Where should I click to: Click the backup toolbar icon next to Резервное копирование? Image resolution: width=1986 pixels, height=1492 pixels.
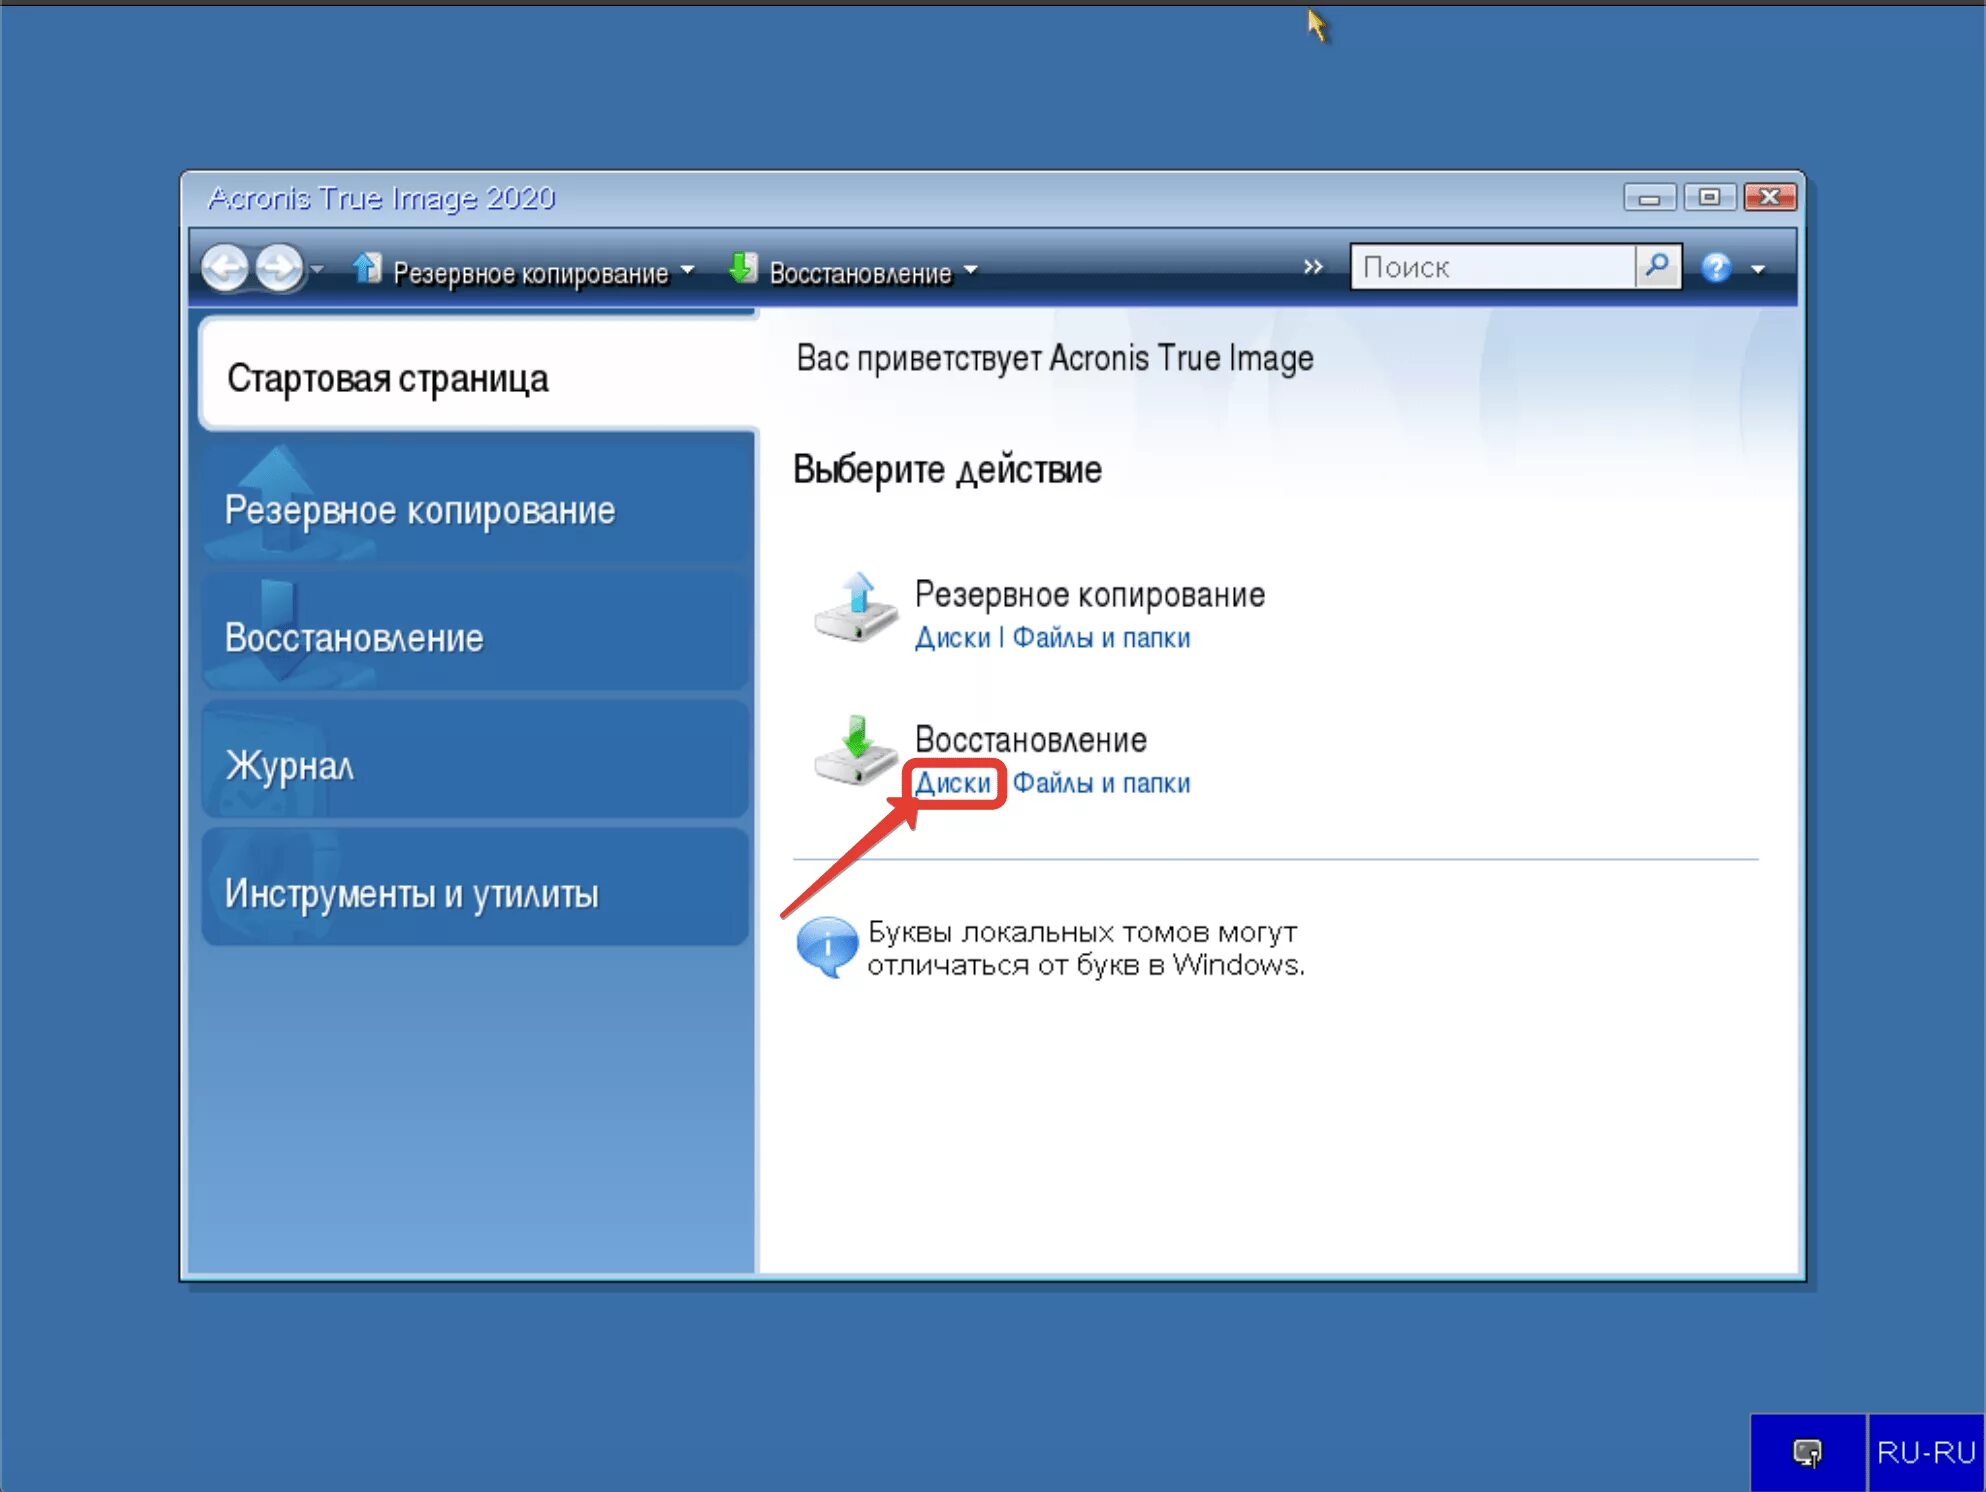click(367, 269)
